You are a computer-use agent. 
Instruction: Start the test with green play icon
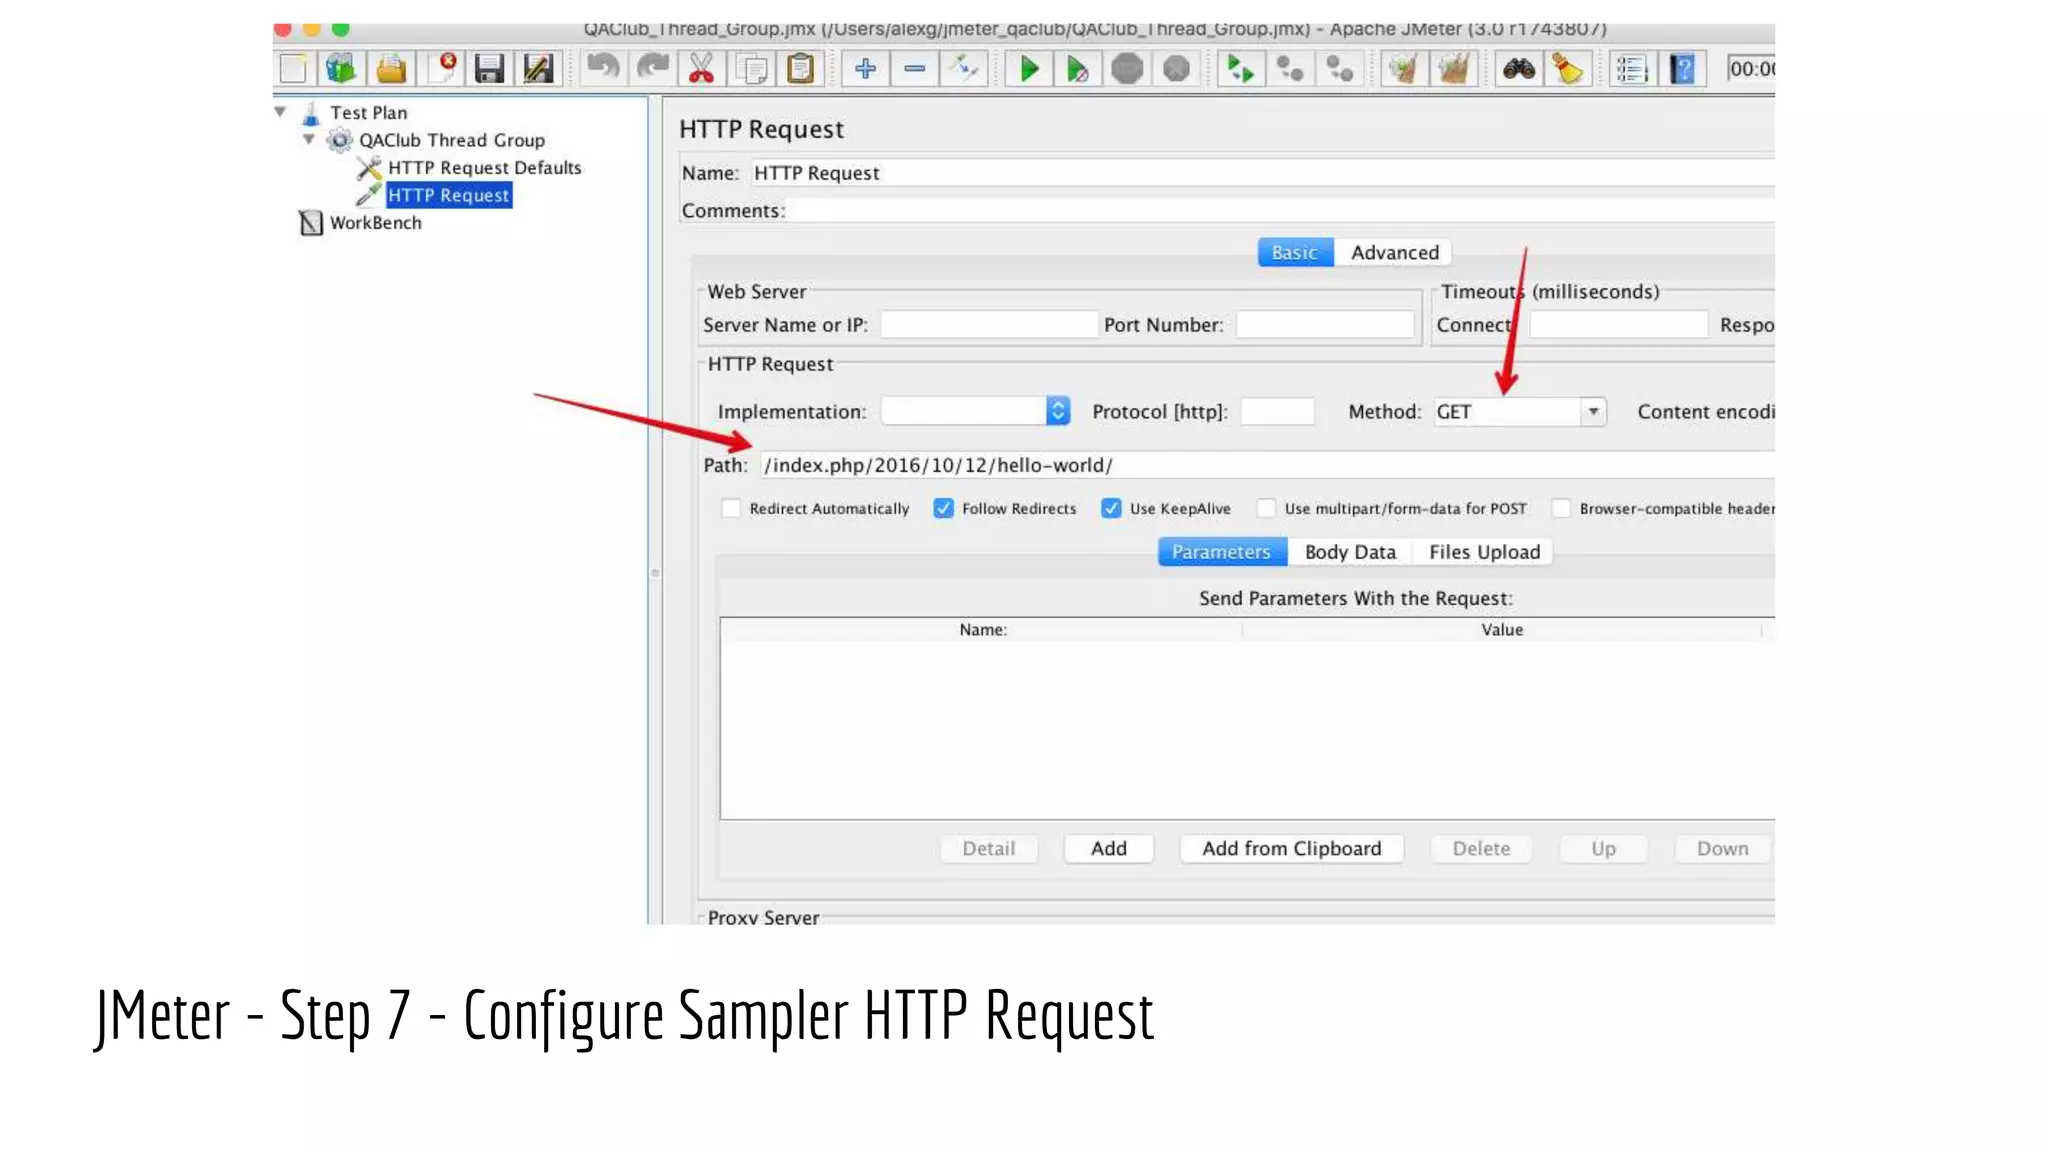click(x=1028, y=69)
